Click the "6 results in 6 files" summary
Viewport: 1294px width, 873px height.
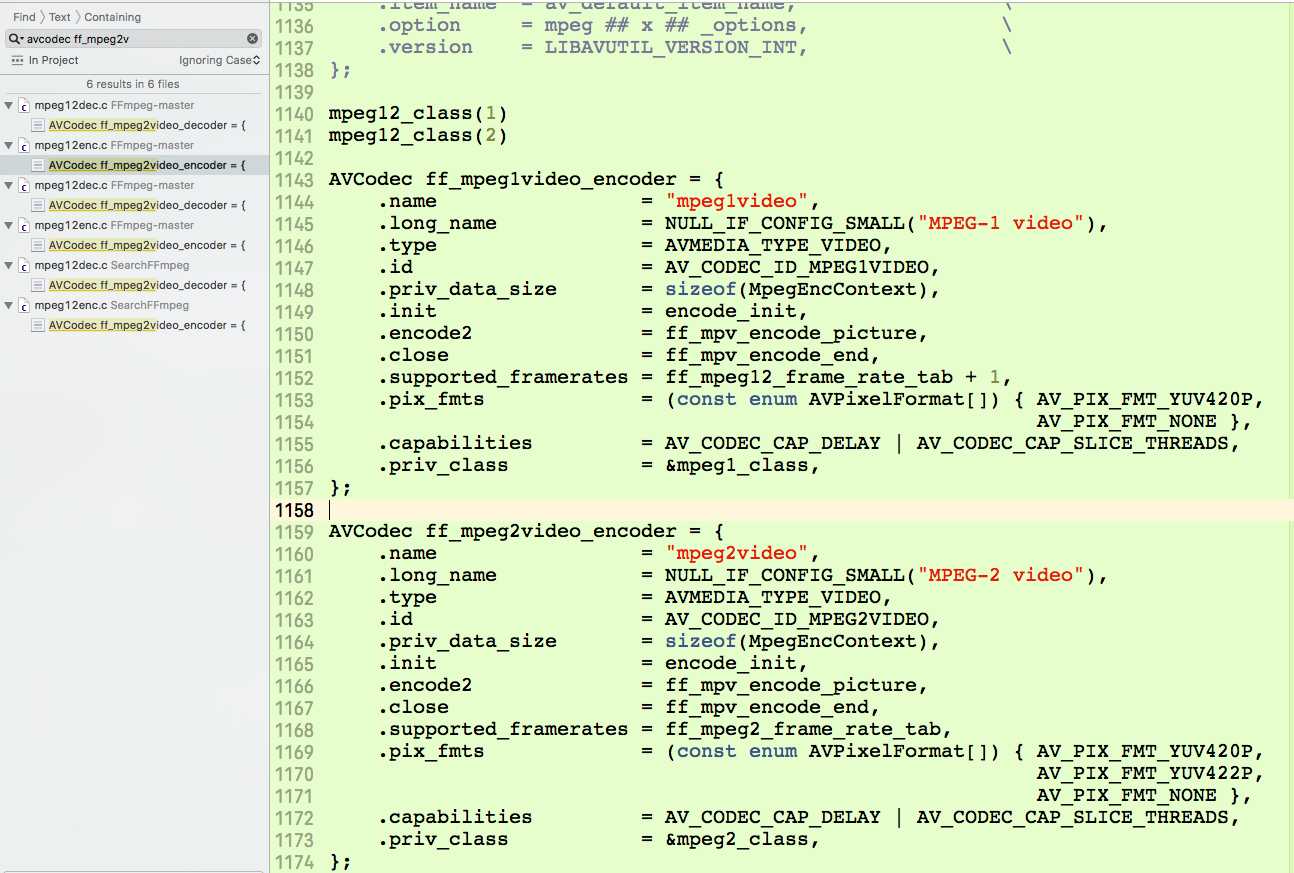pyautogui.click(x=133, y=84)
